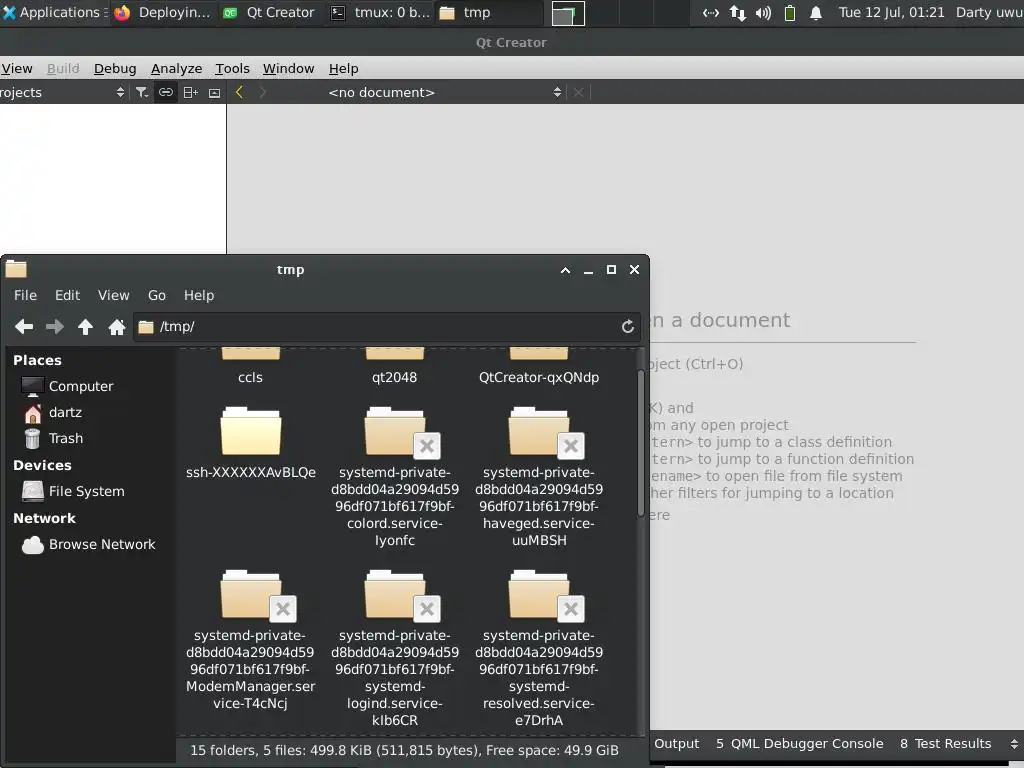Click the clock Tue 12 Jul, 01:21
Screen dimensions: 1024x768
(891, 12)
